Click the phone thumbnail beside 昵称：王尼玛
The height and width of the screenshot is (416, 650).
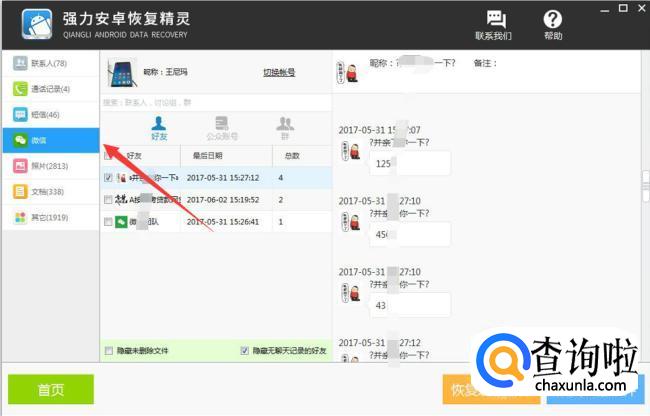[121, 73]
